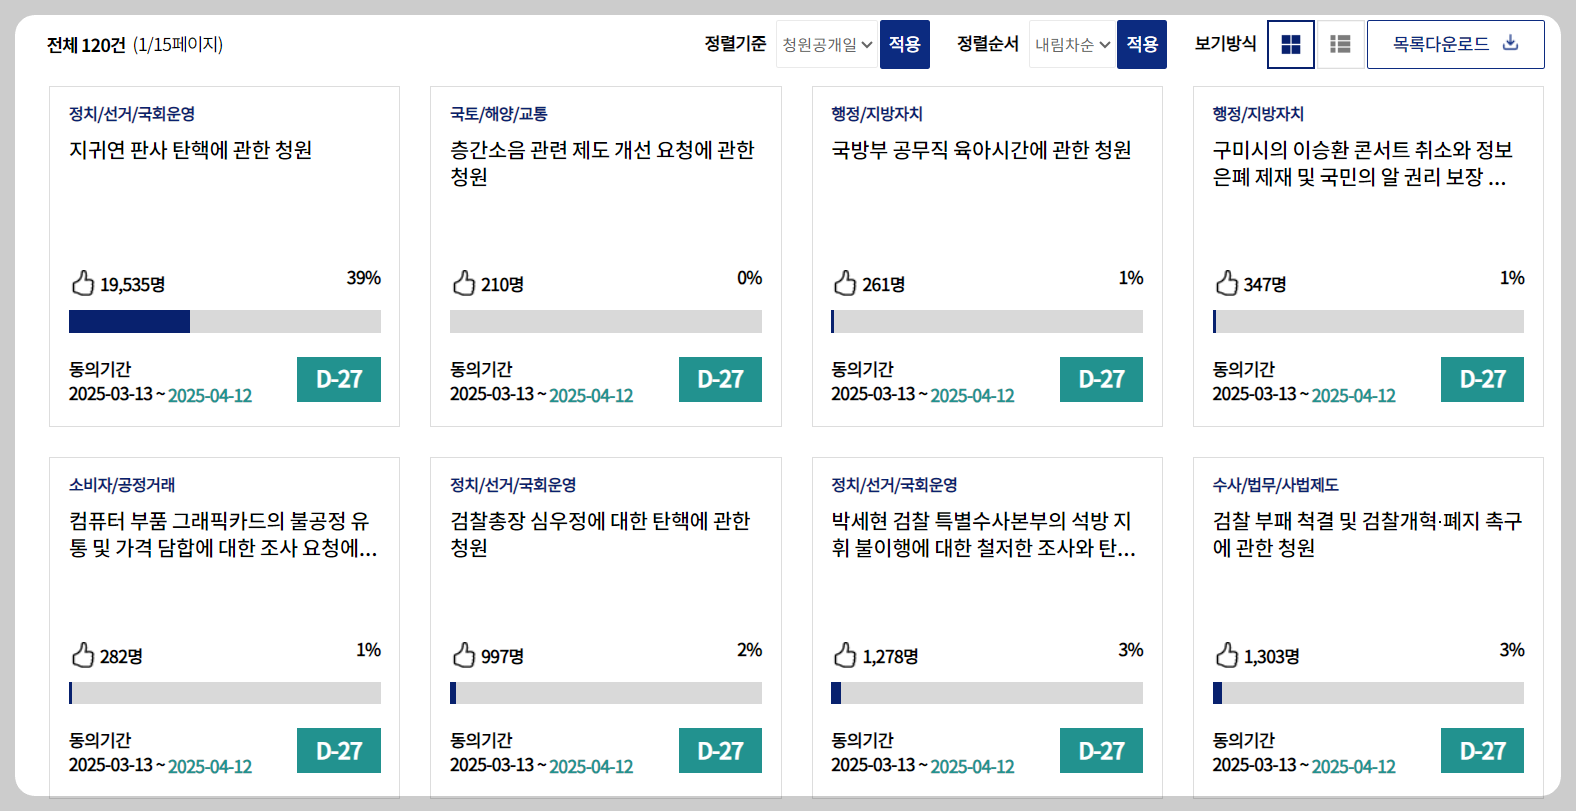Switch to grid card view
This screenshot has width=1576, height=811.
[x=1291, y=44]
